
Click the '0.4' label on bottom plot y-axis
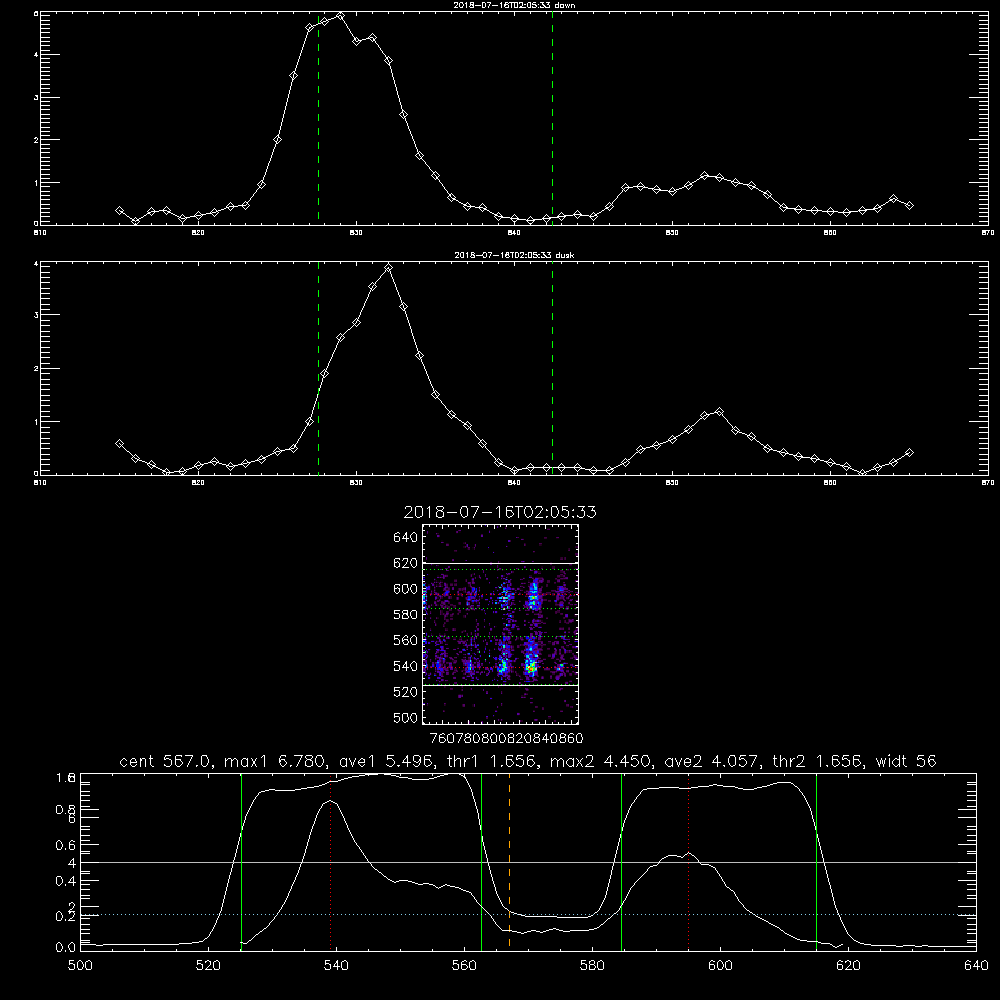pyautogui.click(x=66, y=881)
